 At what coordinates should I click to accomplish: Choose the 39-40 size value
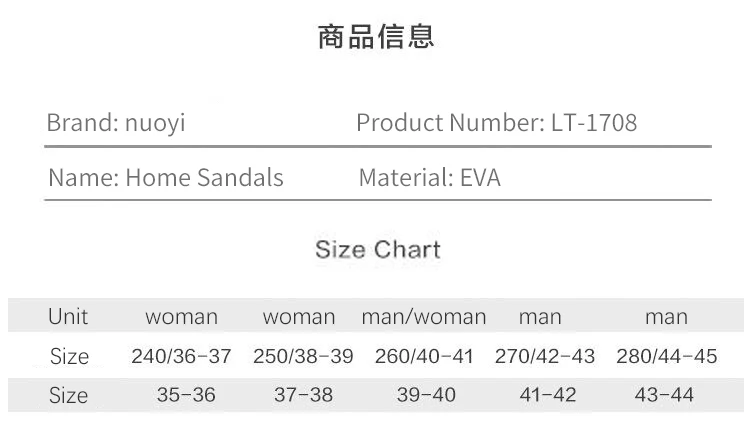tap(426, 395)
